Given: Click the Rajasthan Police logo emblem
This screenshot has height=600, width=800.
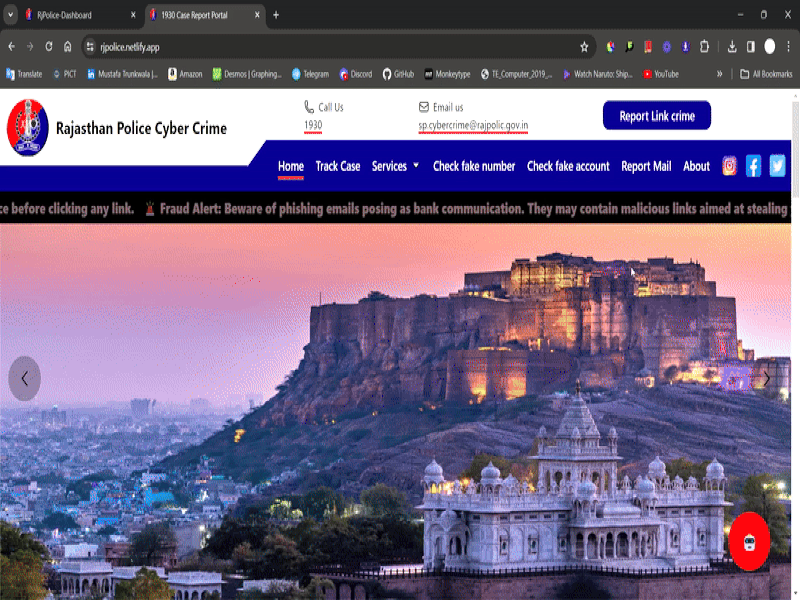Looking at the screenshot, I should click(27, 128).
